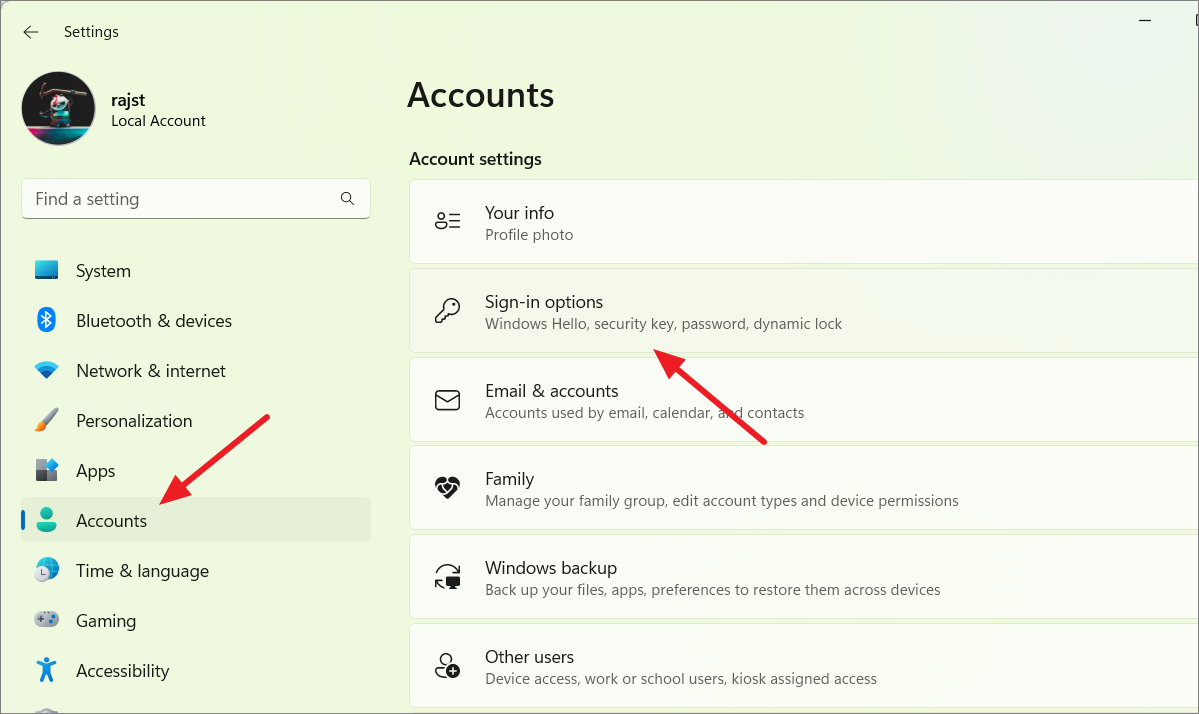Open the Network & internet globe icon
The image size is (1199, 714).
46,370
